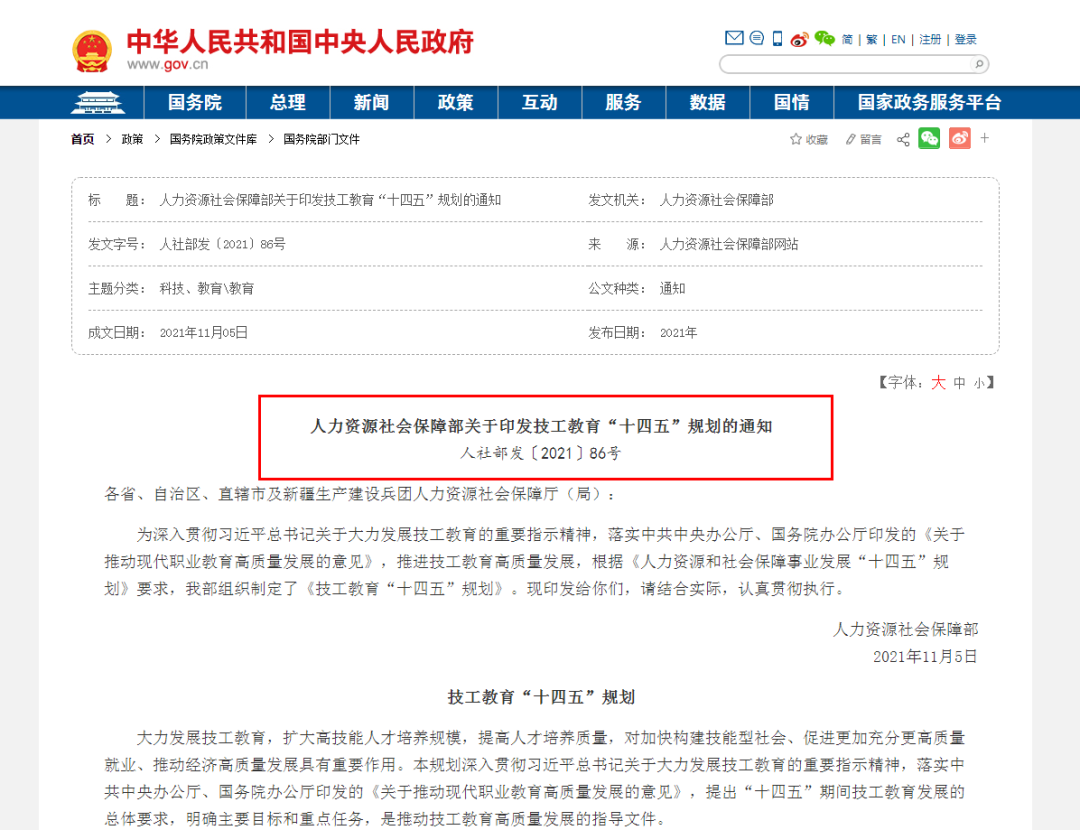Image resolution: width=1080 pixels, height=830 pixels.
Task: Click inside the search input box
Action: tap(850, 63)
